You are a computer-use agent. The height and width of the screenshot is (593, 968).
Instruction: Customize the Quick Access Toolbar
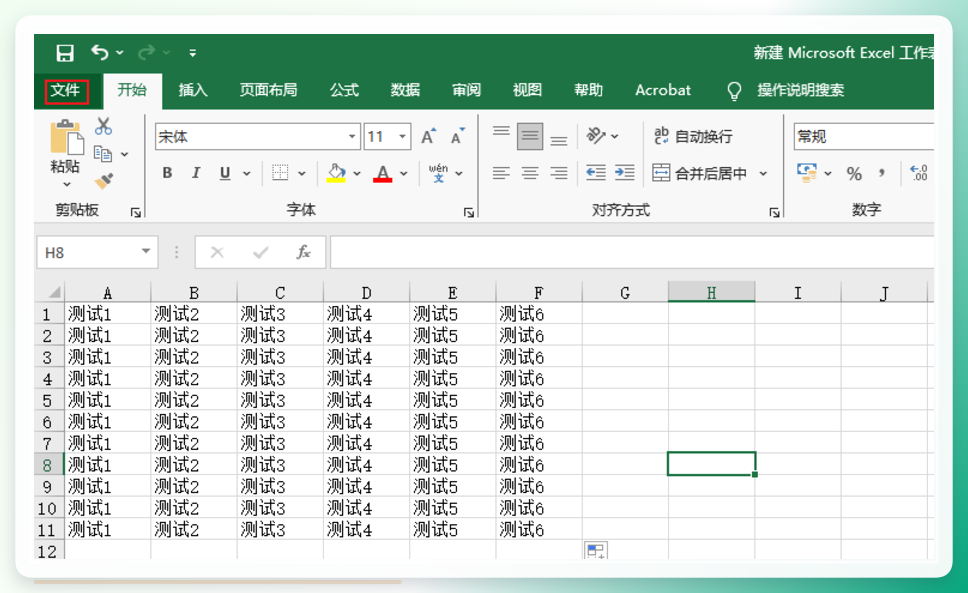point(193,53)
